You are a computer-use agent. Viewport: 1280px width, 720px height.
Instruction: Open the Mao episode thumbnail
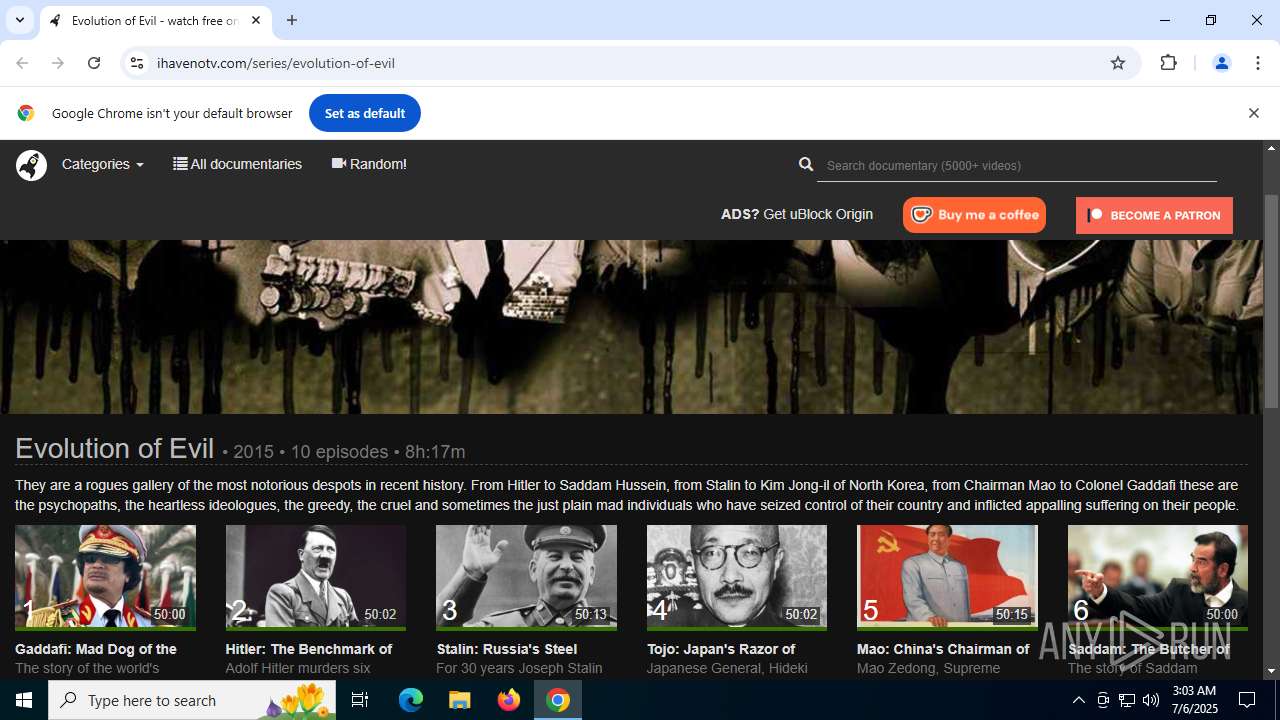[x=947, y=577]
